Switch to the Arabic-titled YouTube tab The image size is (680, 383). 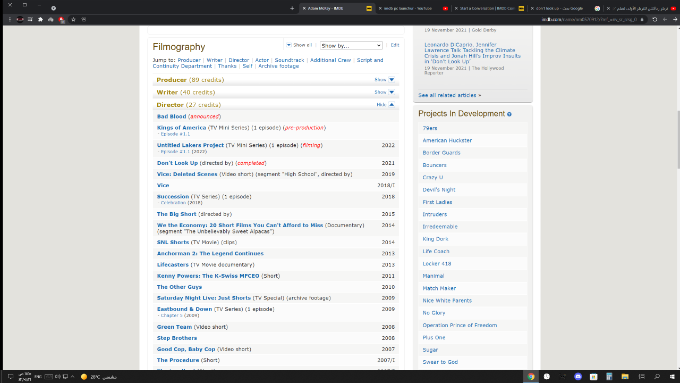coord(641,8)
